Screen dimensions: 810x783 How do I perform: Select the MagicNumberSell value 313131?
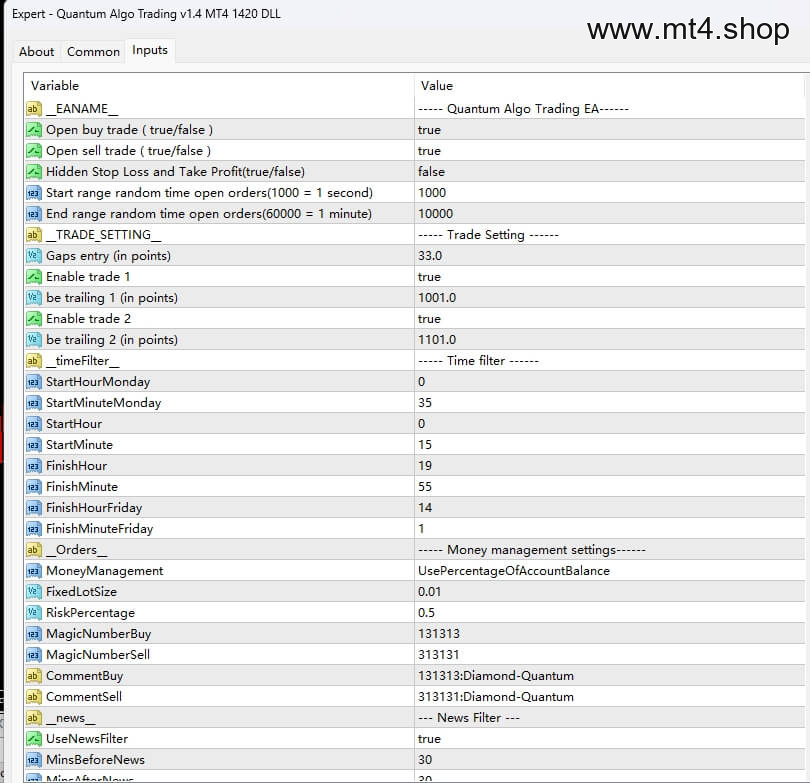point(439,655)
